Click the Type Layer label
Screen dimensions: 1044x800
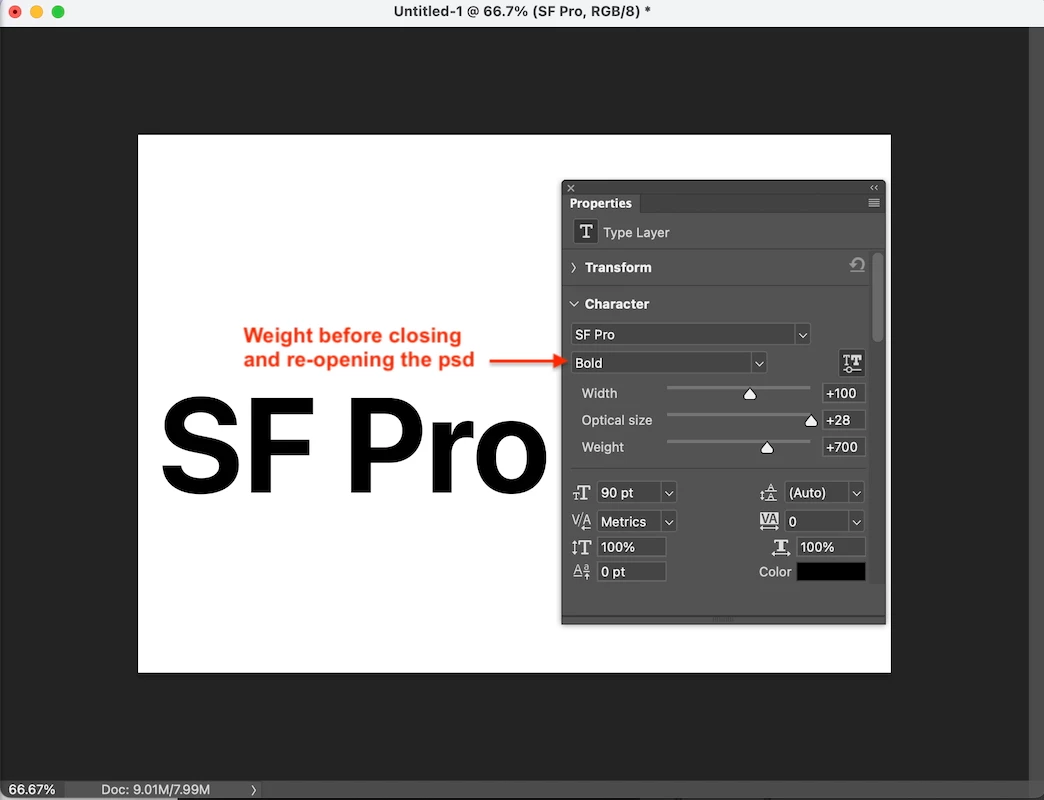[636, 232]
